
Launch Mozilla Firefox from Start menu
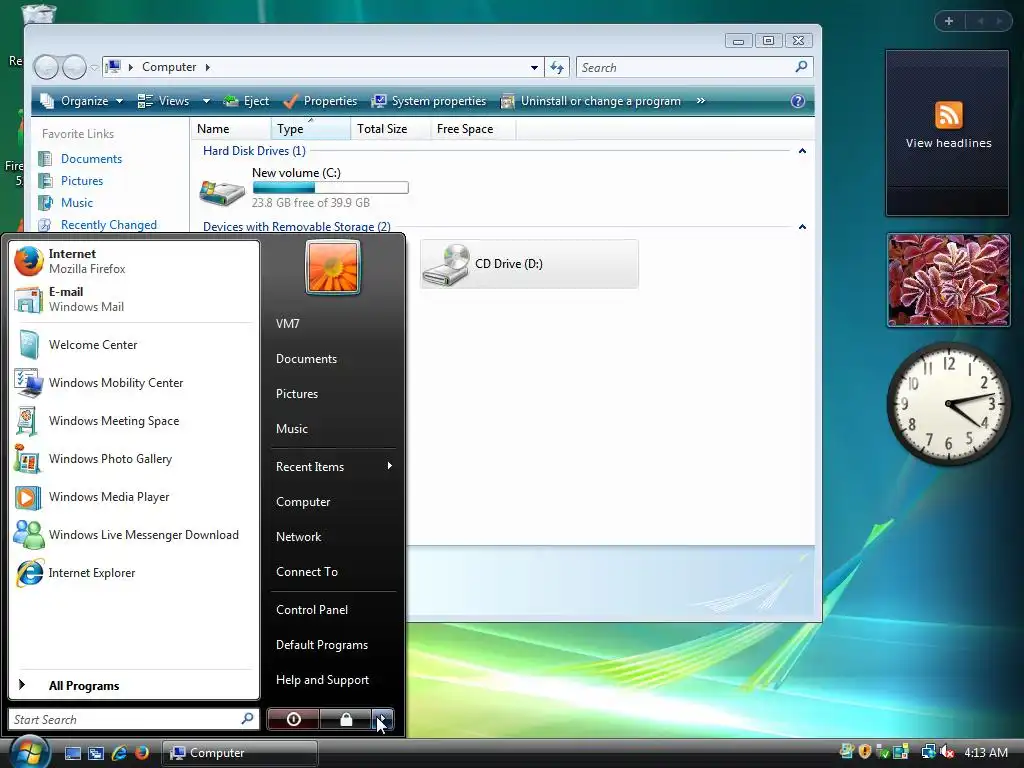134,261
